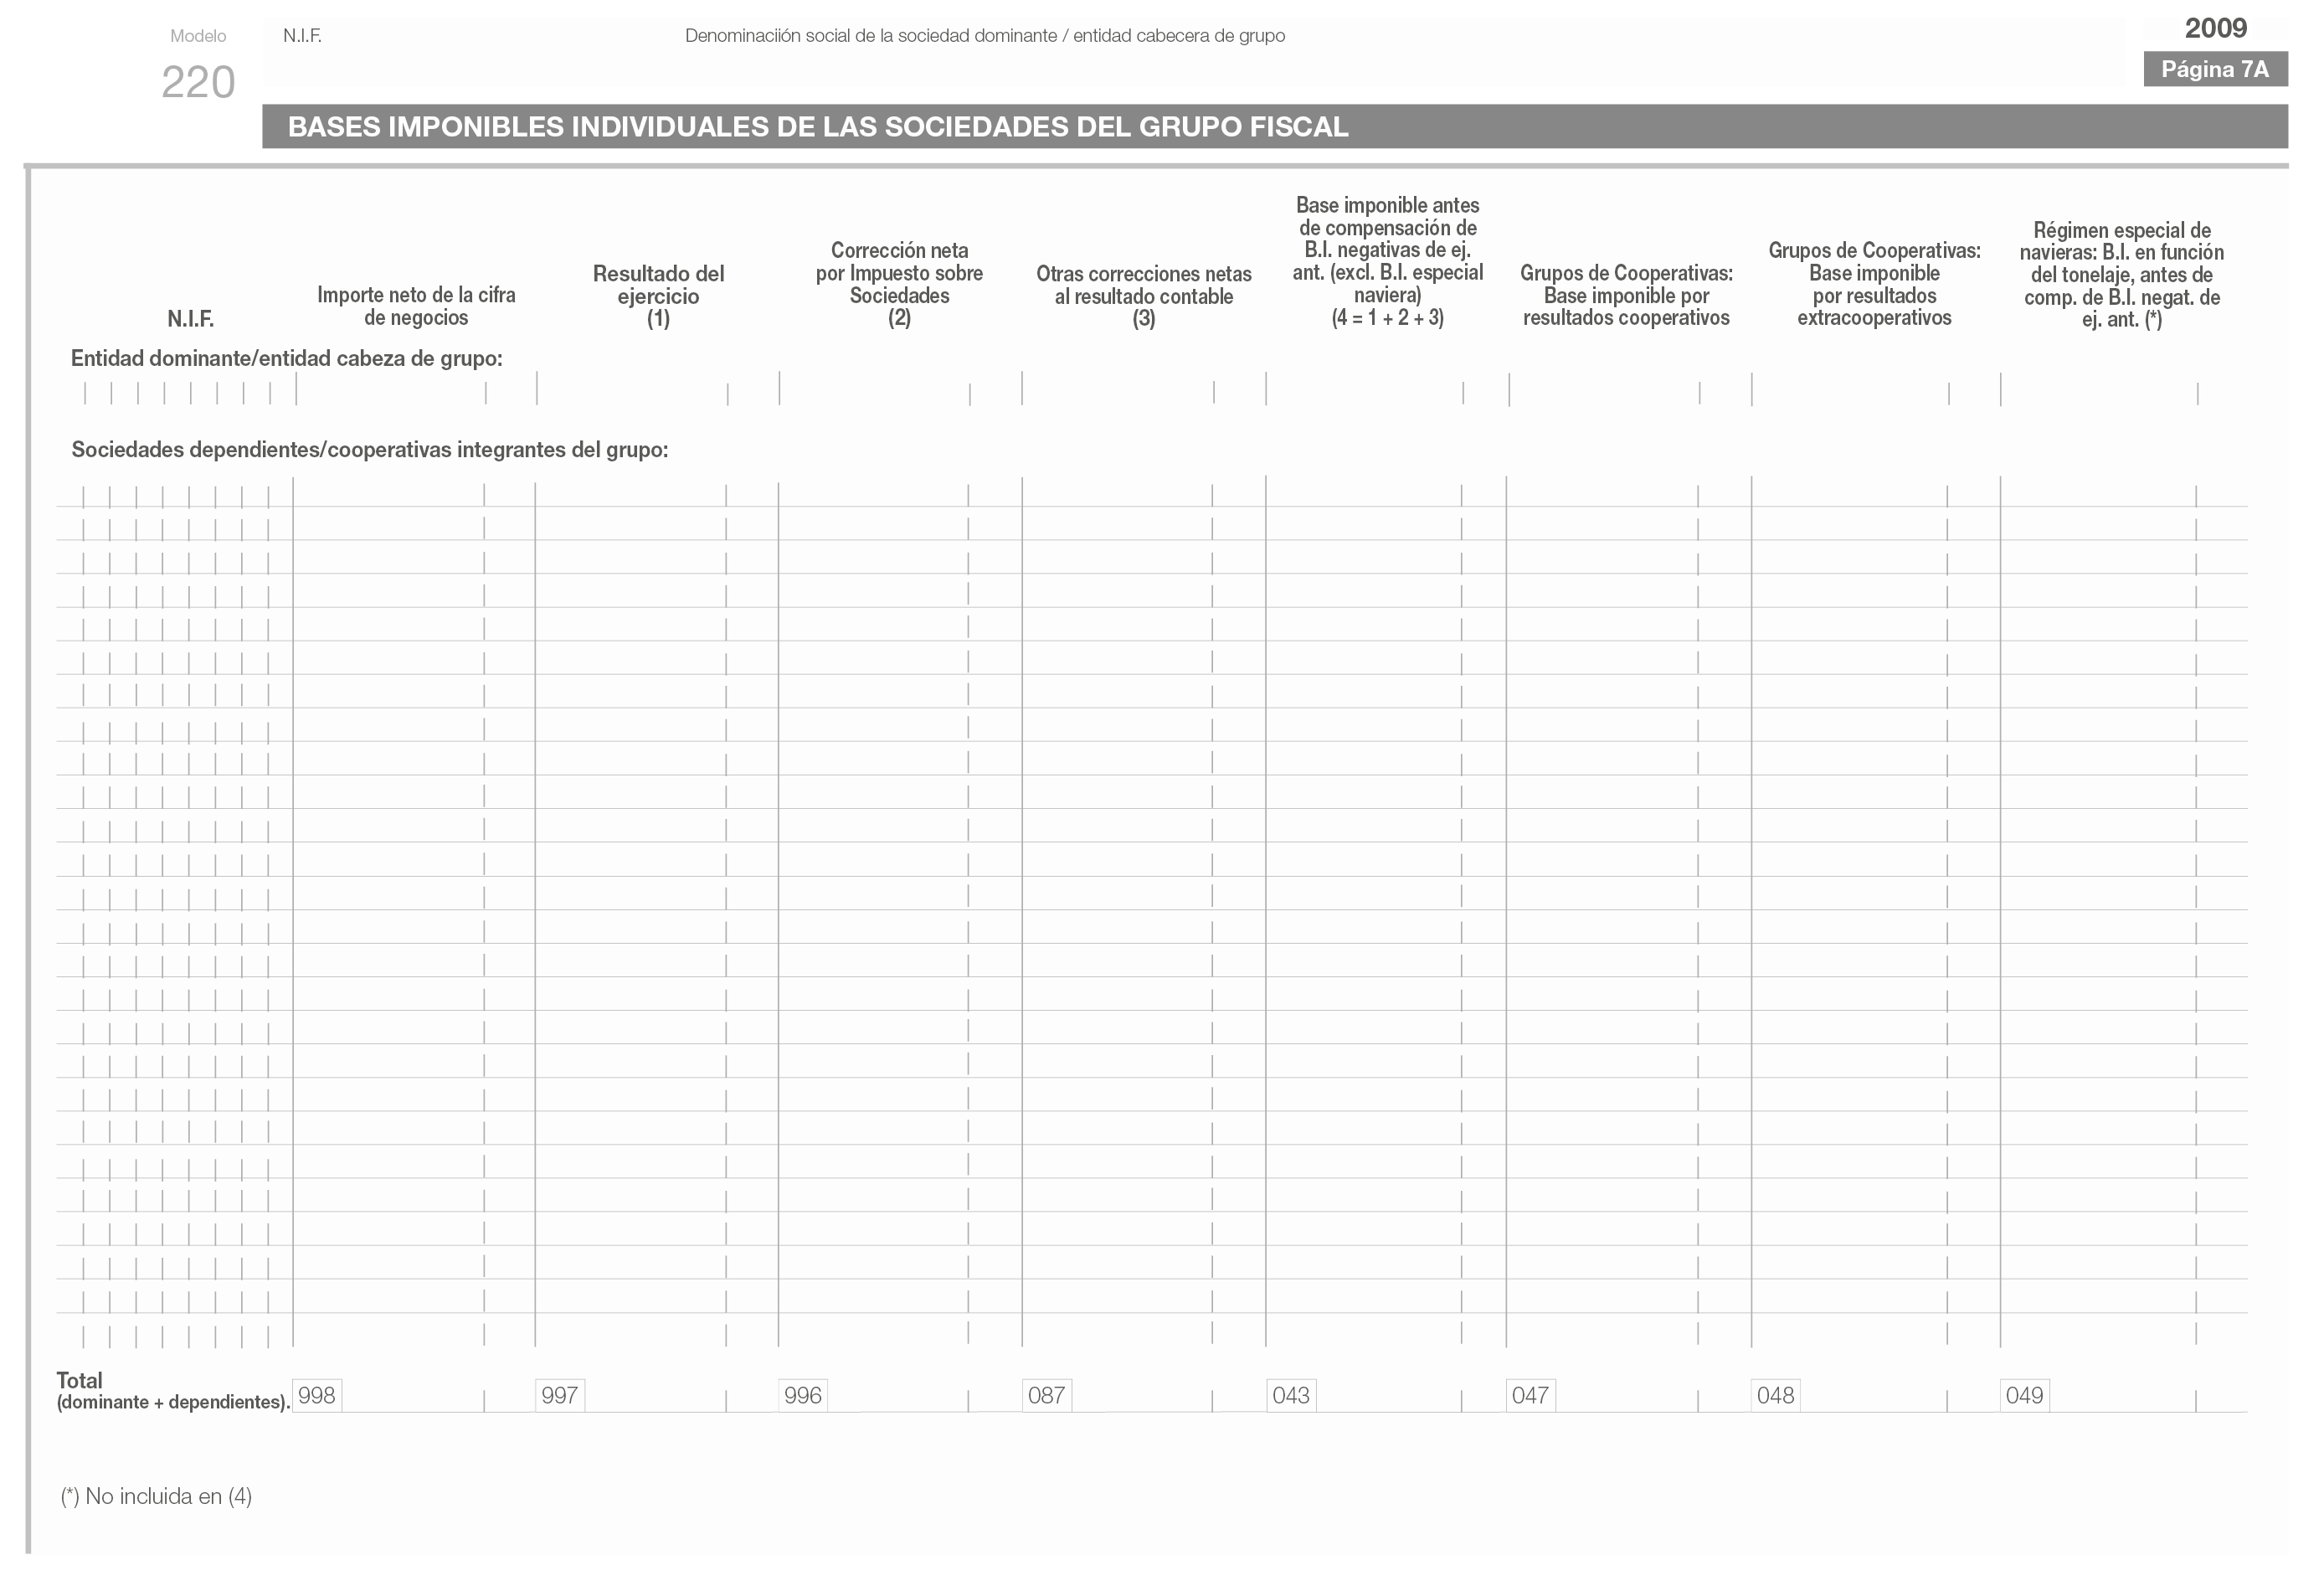
Task: Click Entidad dominante resultados extracooperativos field
Action: coord(1876,389)
